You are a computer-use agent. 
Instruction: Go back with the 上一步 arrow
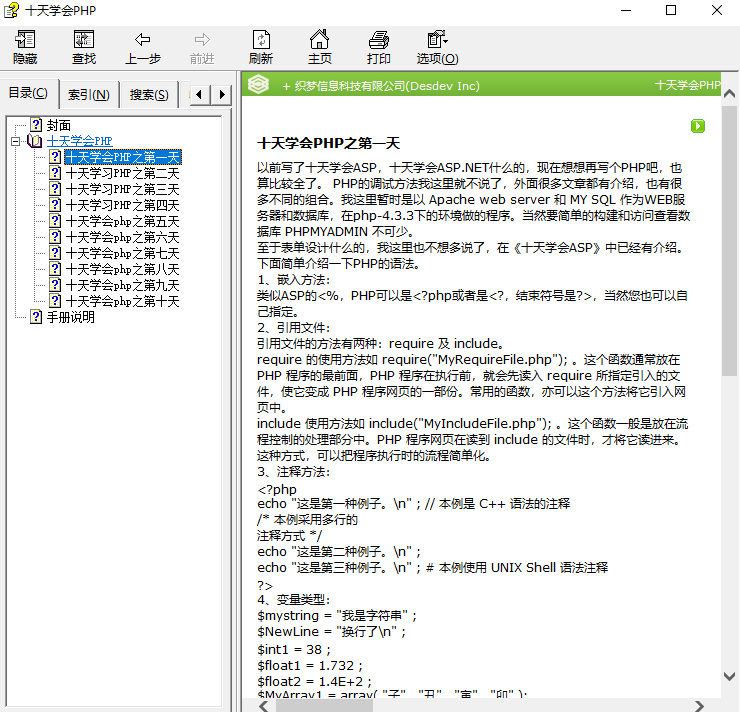tap(143, 46)
